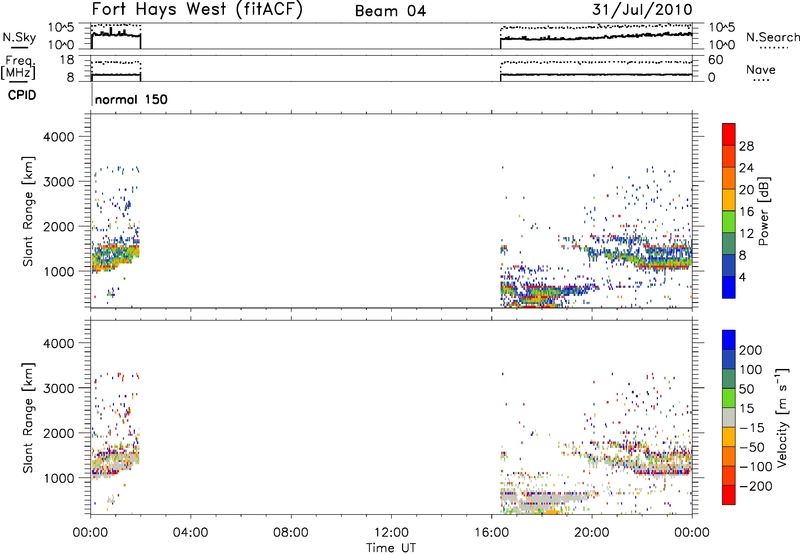Click the 'Velocity [m s-1]' color bar title

(781, 417)
